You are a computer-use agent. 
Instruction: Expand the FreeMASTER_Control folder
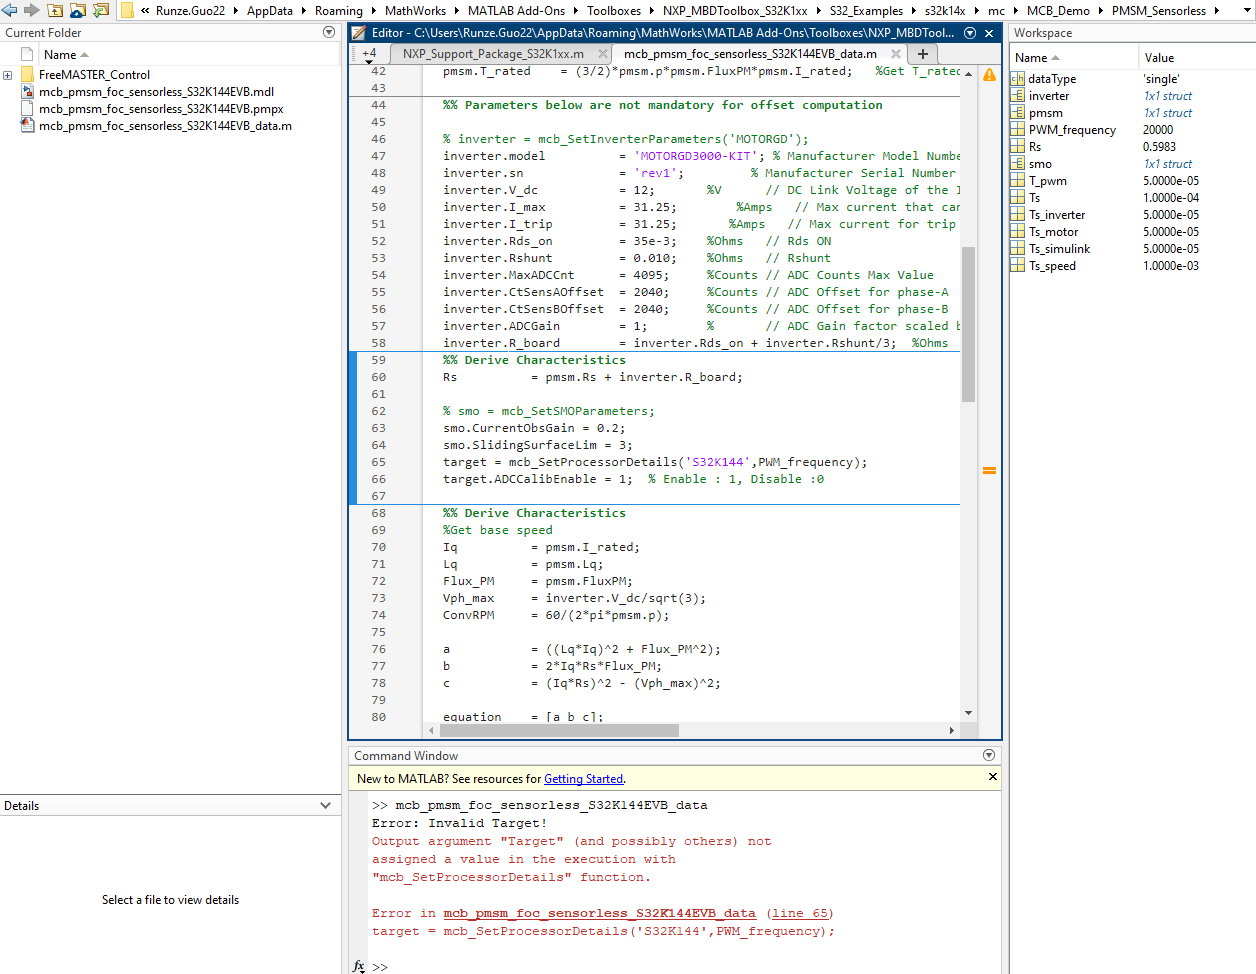click(x=8, y=75)
